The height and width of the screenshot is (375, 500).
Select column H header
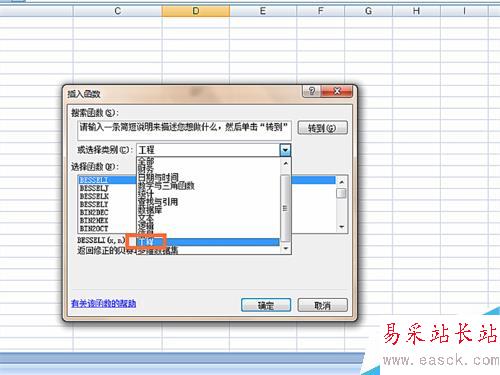416,11
